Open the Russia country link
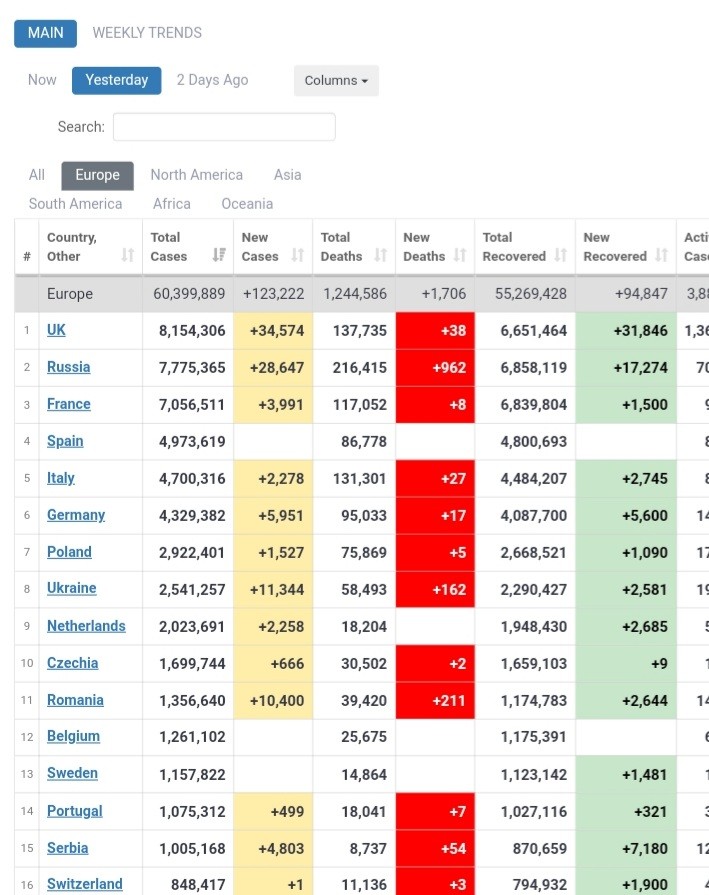Screen dimensions: 709x895 [x=68, y=367]
